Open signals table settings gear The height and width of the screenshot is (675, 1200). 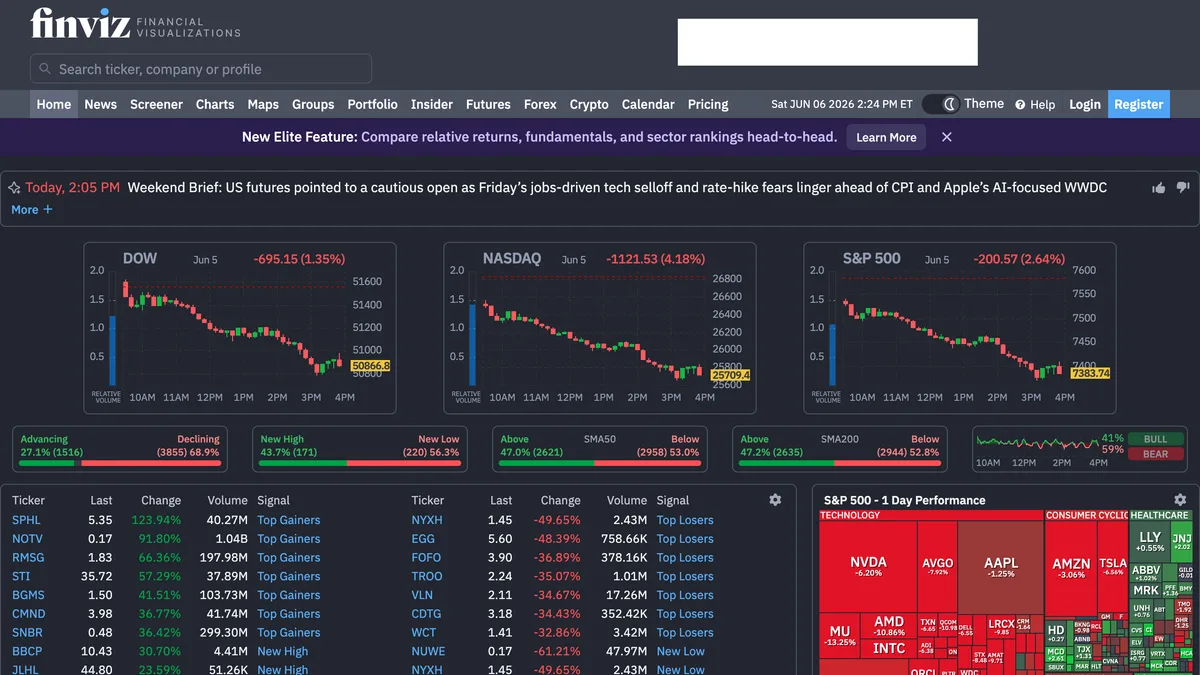tap(775, 499)
